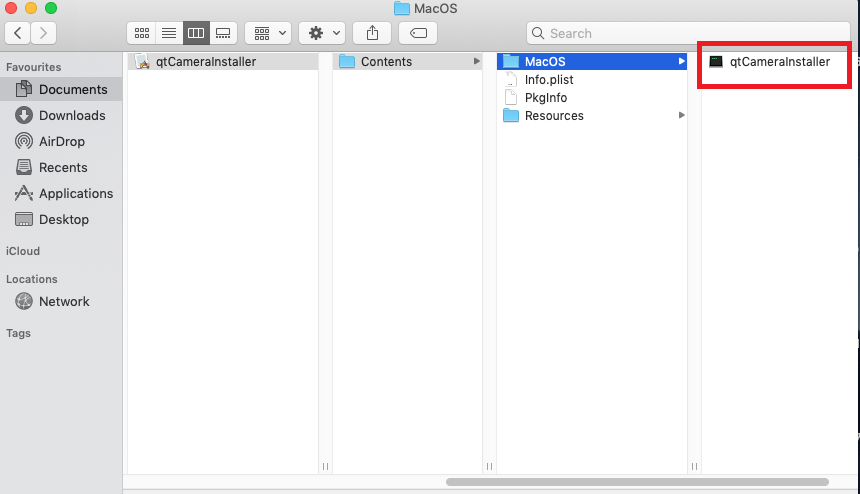860x494 pixels.
Task: Select qtCameraInstaller executable in last column
Action: point(779,61)
